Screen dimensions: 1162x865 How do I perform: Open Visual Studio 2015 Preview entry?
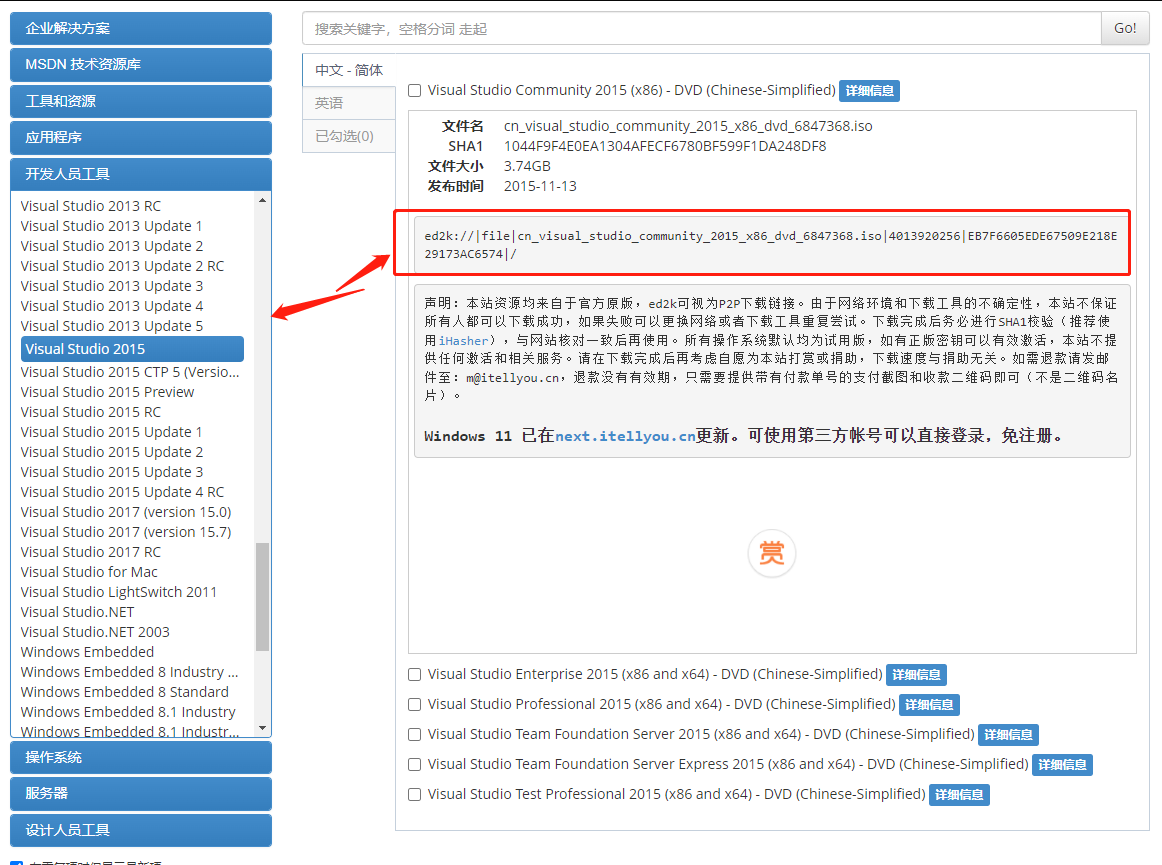(107, 392)
